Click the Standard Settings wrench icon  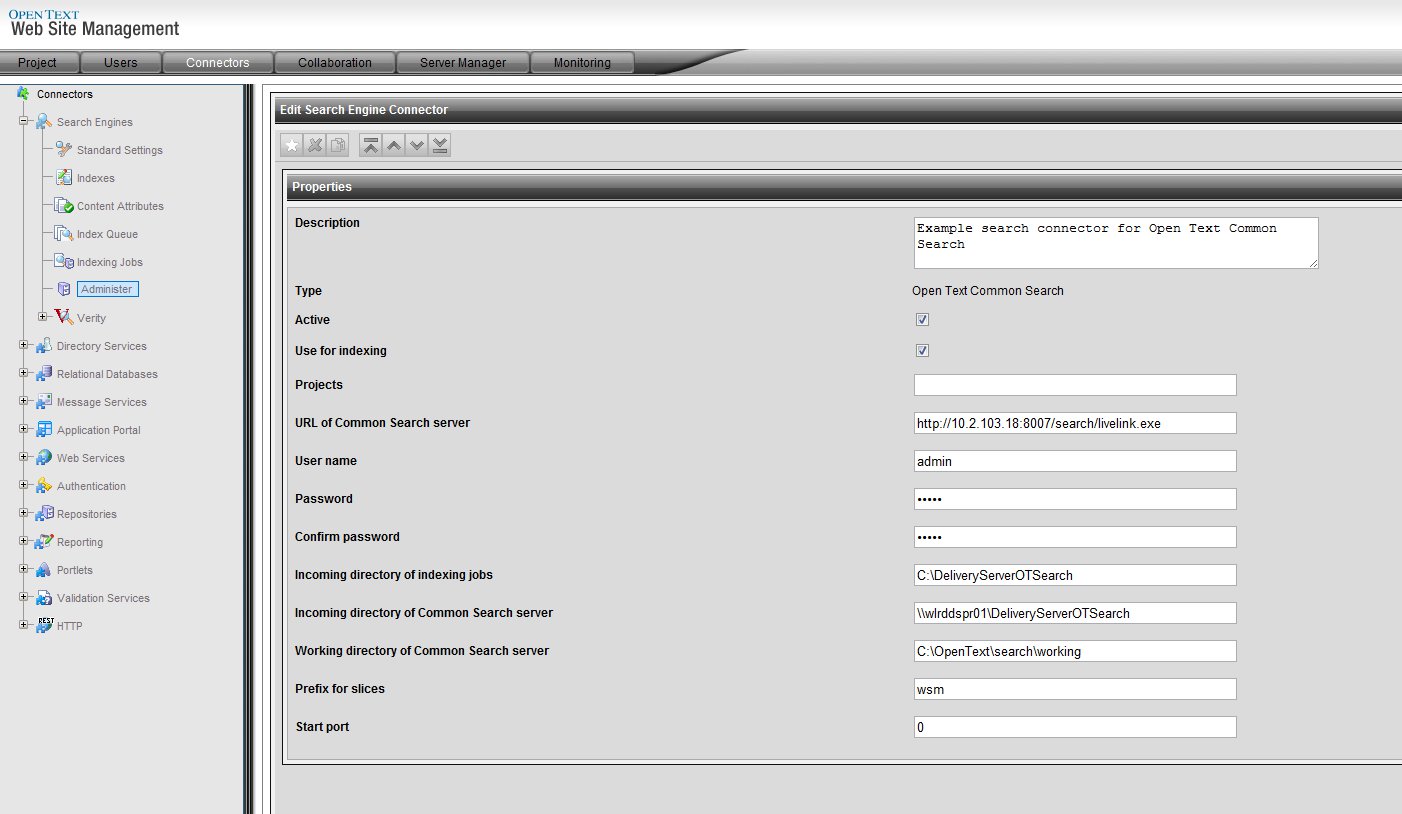pyautogui.click(x=64, y=150)
